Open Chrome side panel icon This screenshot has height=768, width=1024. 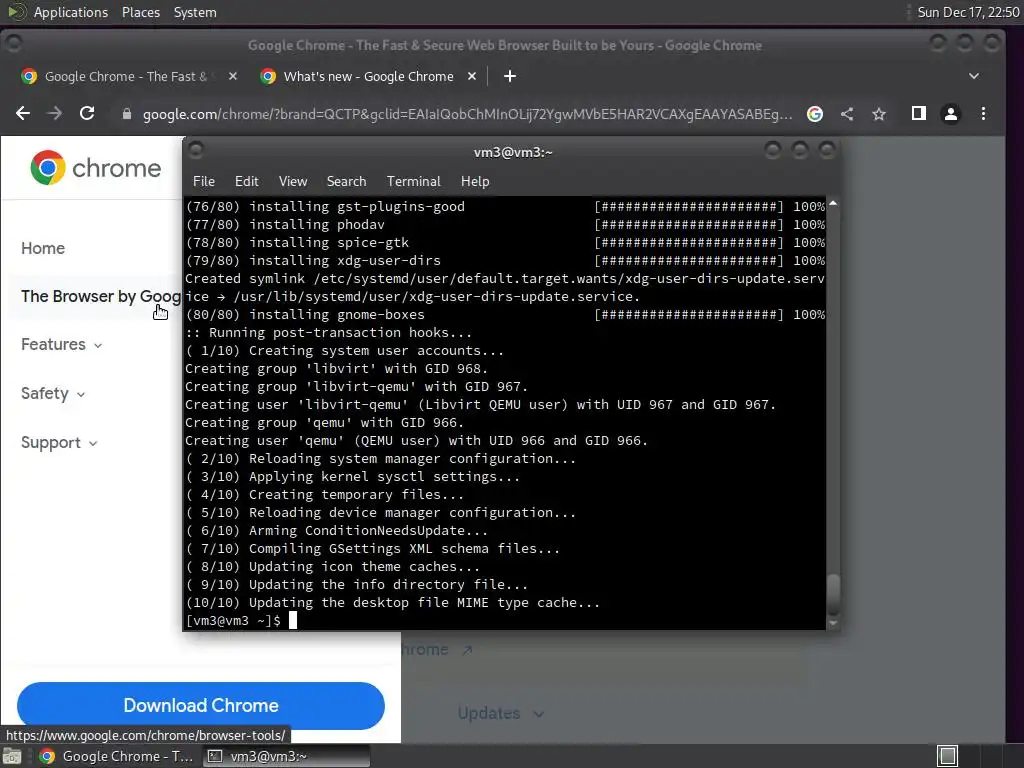point(919,114)
